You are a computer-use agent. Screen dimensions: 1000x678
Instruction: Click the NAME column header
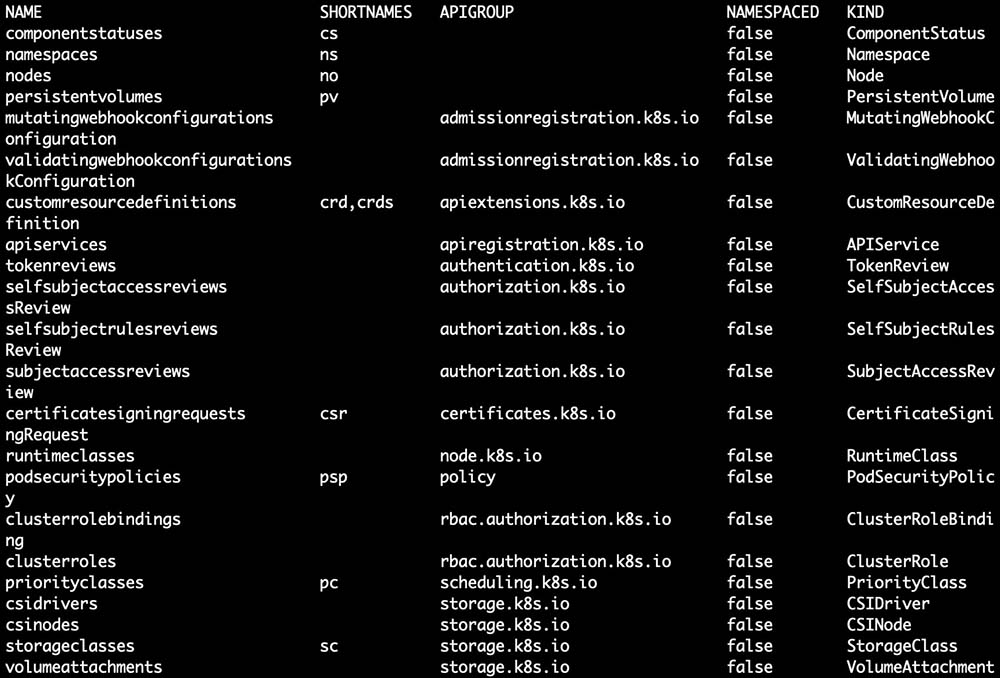click(24, 12)
